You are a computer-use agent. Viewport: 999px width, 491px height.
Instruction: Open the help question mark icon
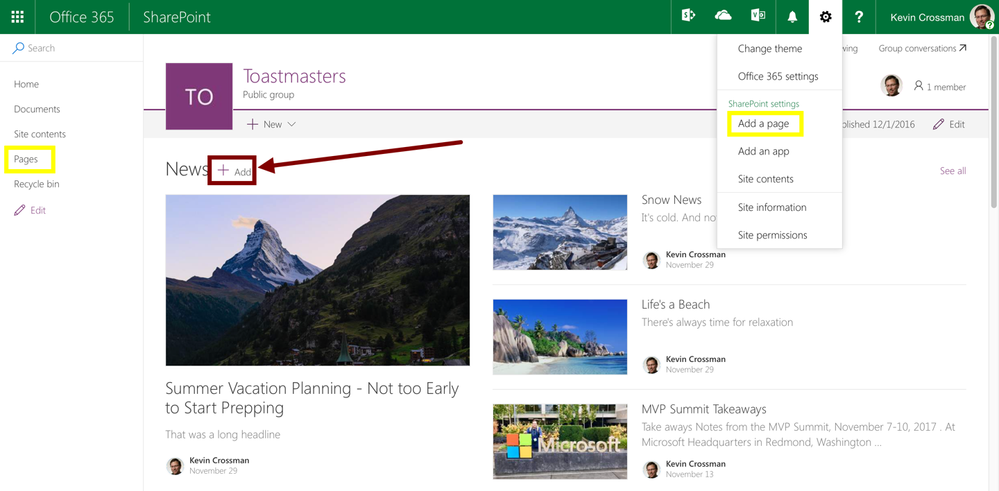(859, 17)
